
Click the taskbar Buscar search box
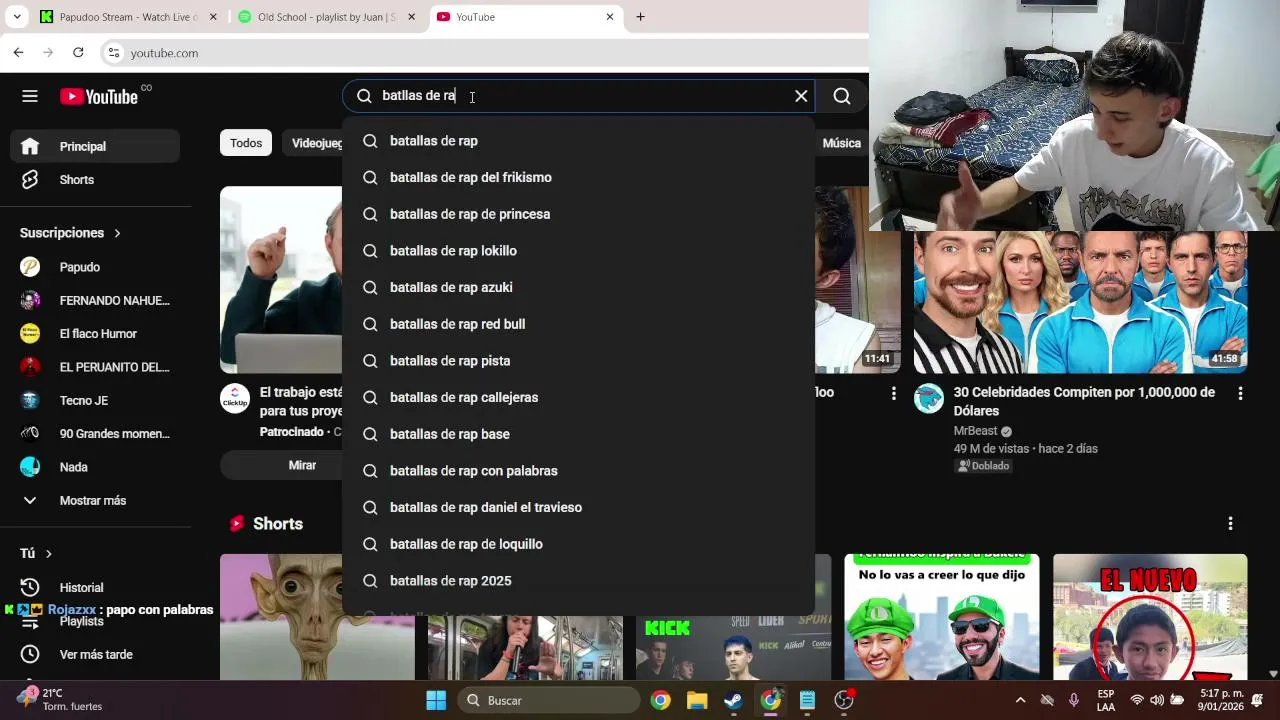[548, 700]
